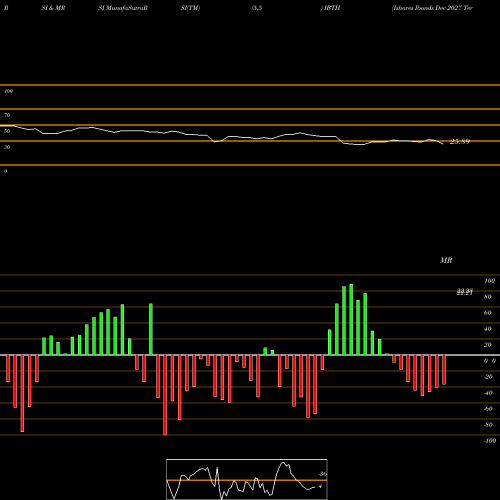The image size is (500, 500).
Task: Click the 40 label on MR right axis
Action: click(488, 329)
